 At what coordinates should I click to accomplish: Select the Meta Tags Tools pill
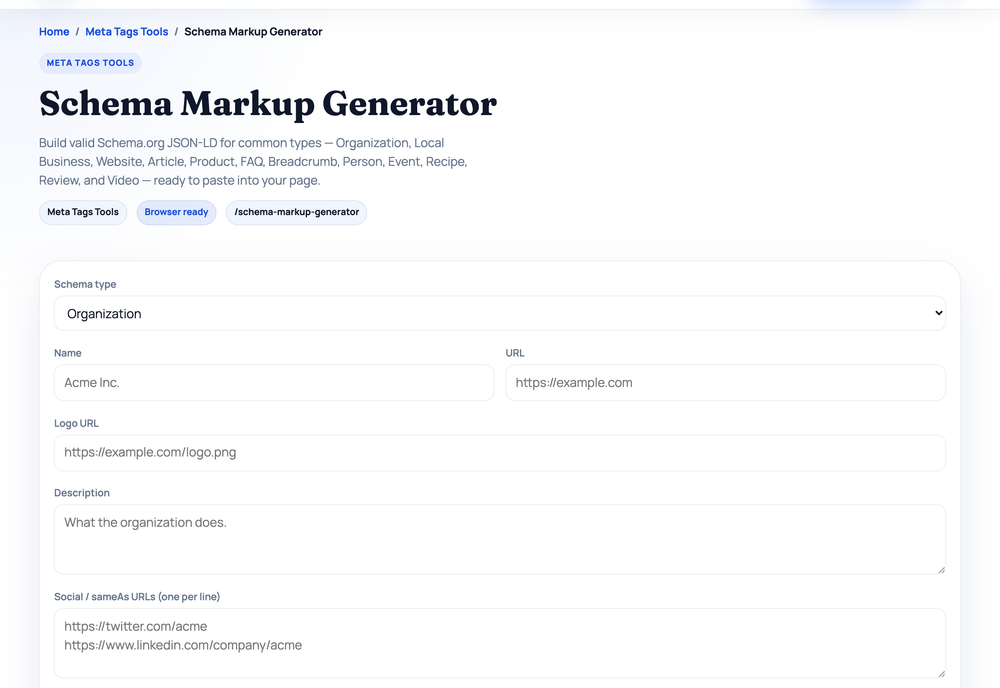(83, 212)
